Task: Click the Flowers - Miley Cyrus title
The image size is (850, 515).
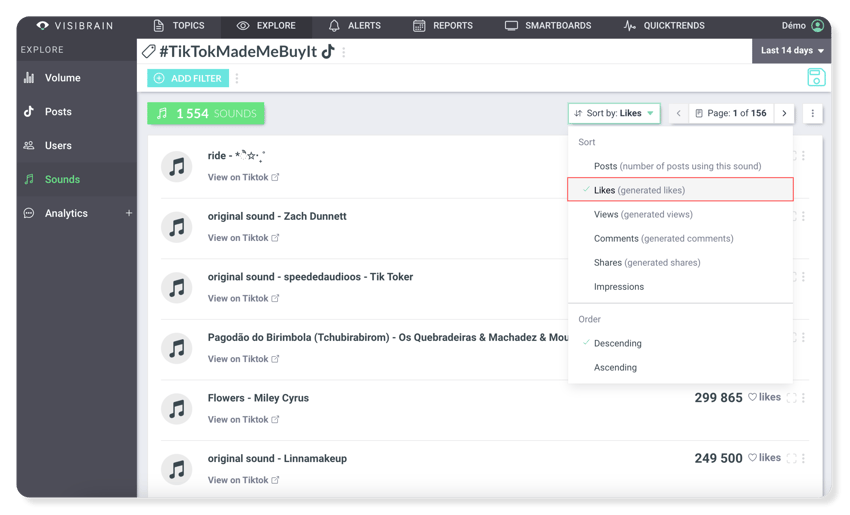Action: (258, 398)
